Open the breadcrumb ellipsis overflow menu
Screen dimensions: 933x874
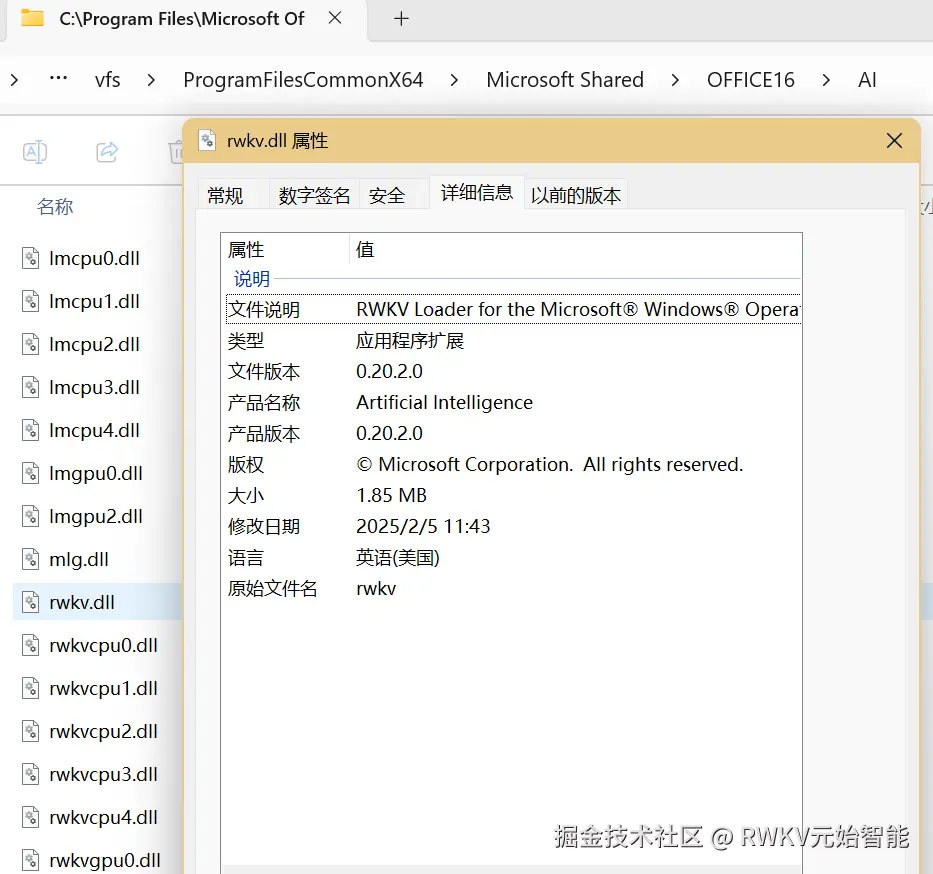tap(57, 79)
